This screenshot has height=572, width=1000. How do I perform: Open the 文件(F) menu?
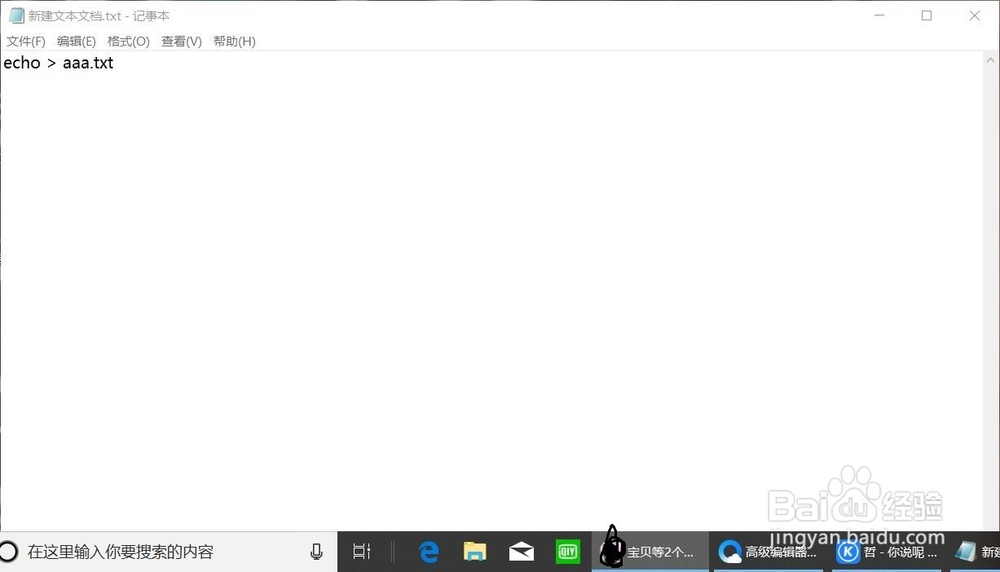point(26,41)
